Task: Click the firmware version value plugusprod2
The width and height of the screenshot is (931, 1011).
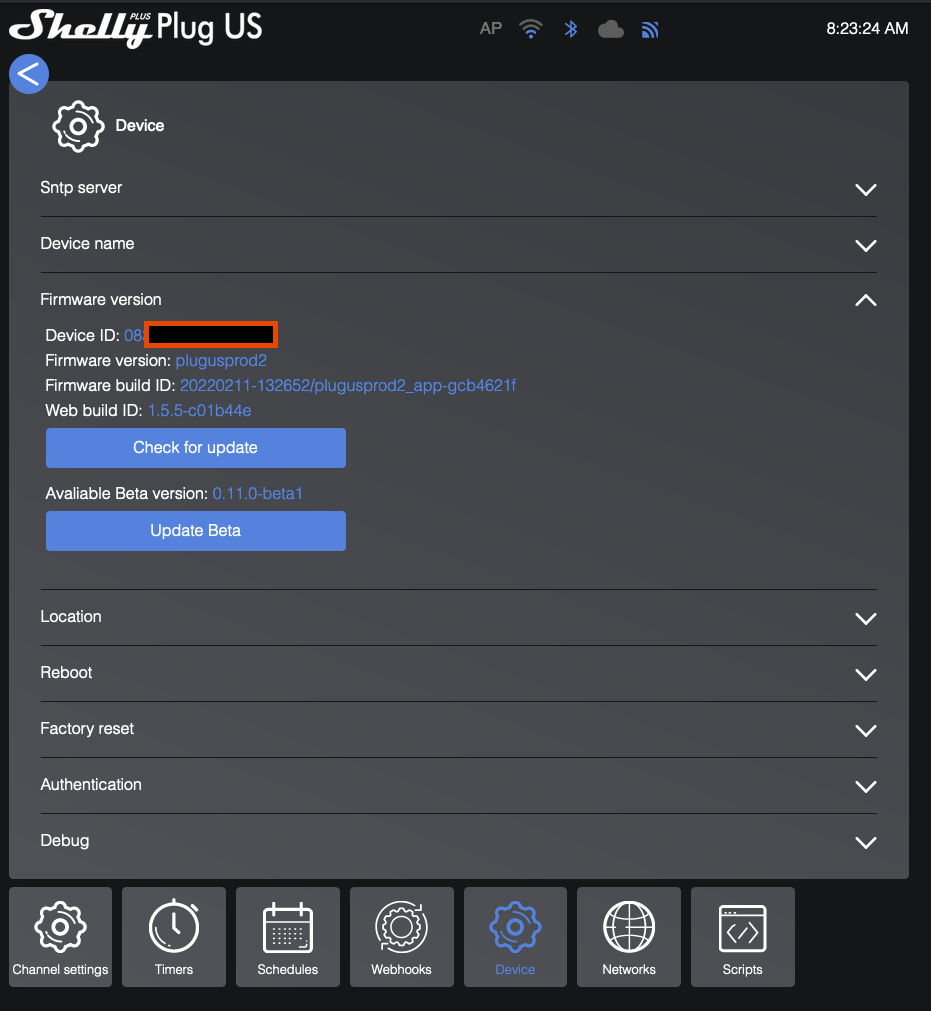Action: pyautogui.click(x=221, y=360)
